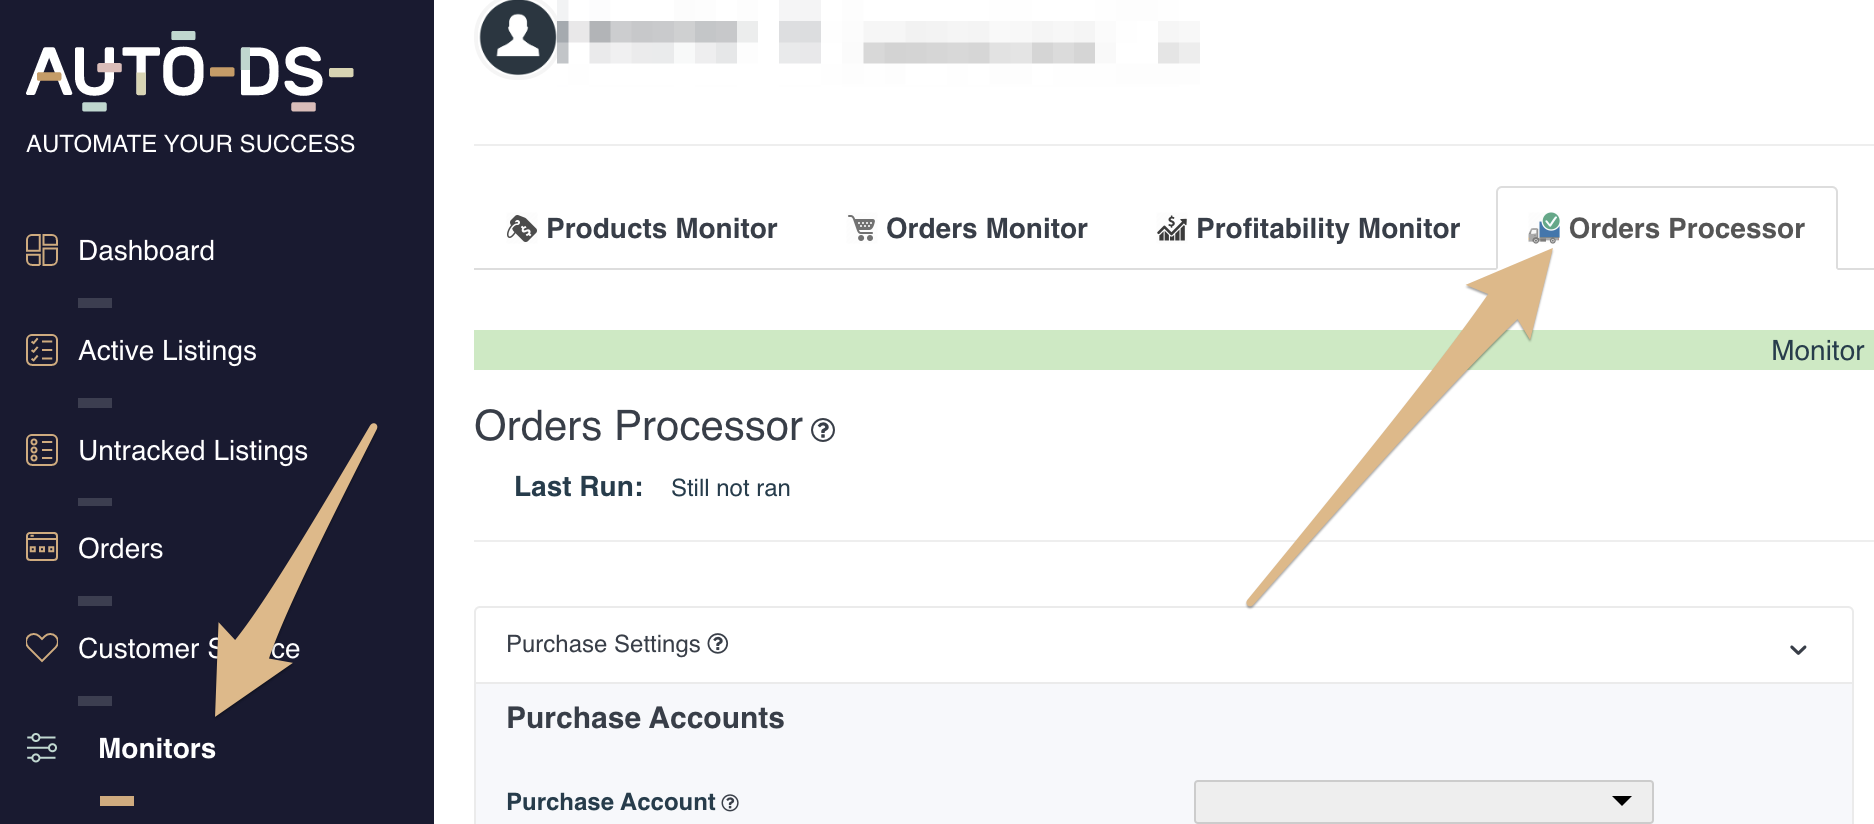Collapse the Purchase Settings chevron

pos(1798,650)
